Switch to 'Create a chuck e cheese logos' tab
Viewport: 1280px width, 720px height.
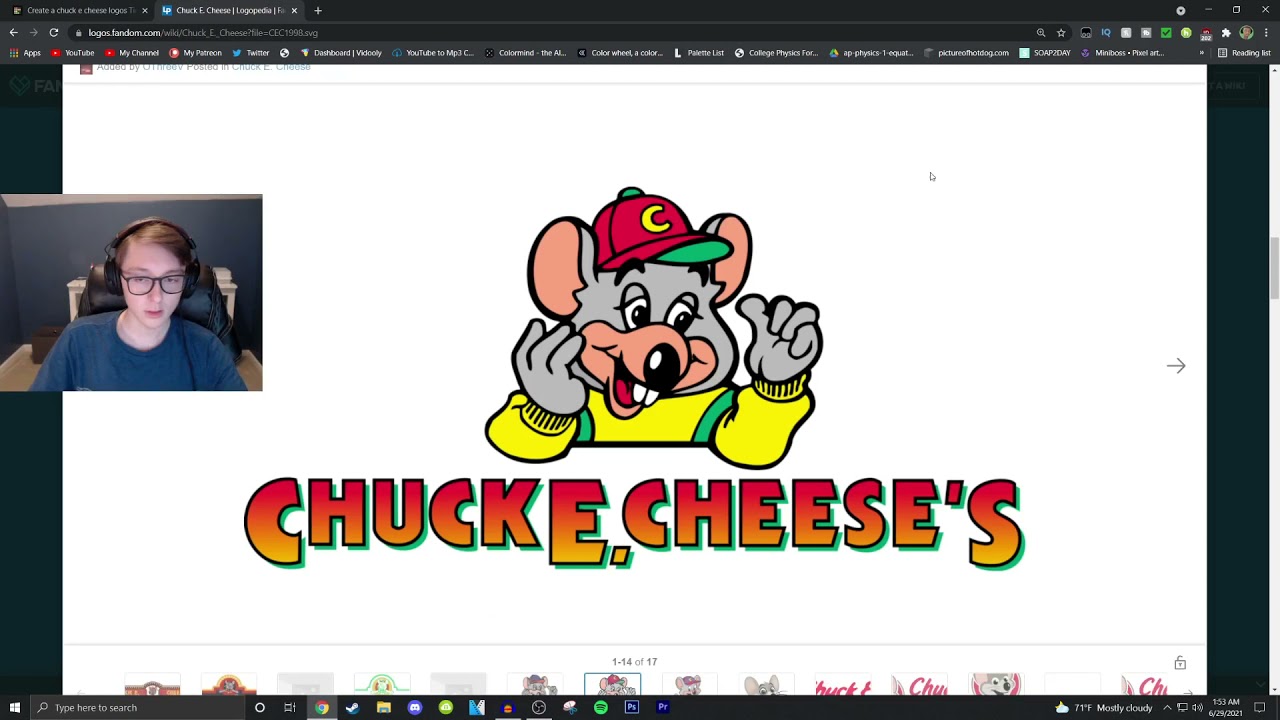tap(80, 11)
